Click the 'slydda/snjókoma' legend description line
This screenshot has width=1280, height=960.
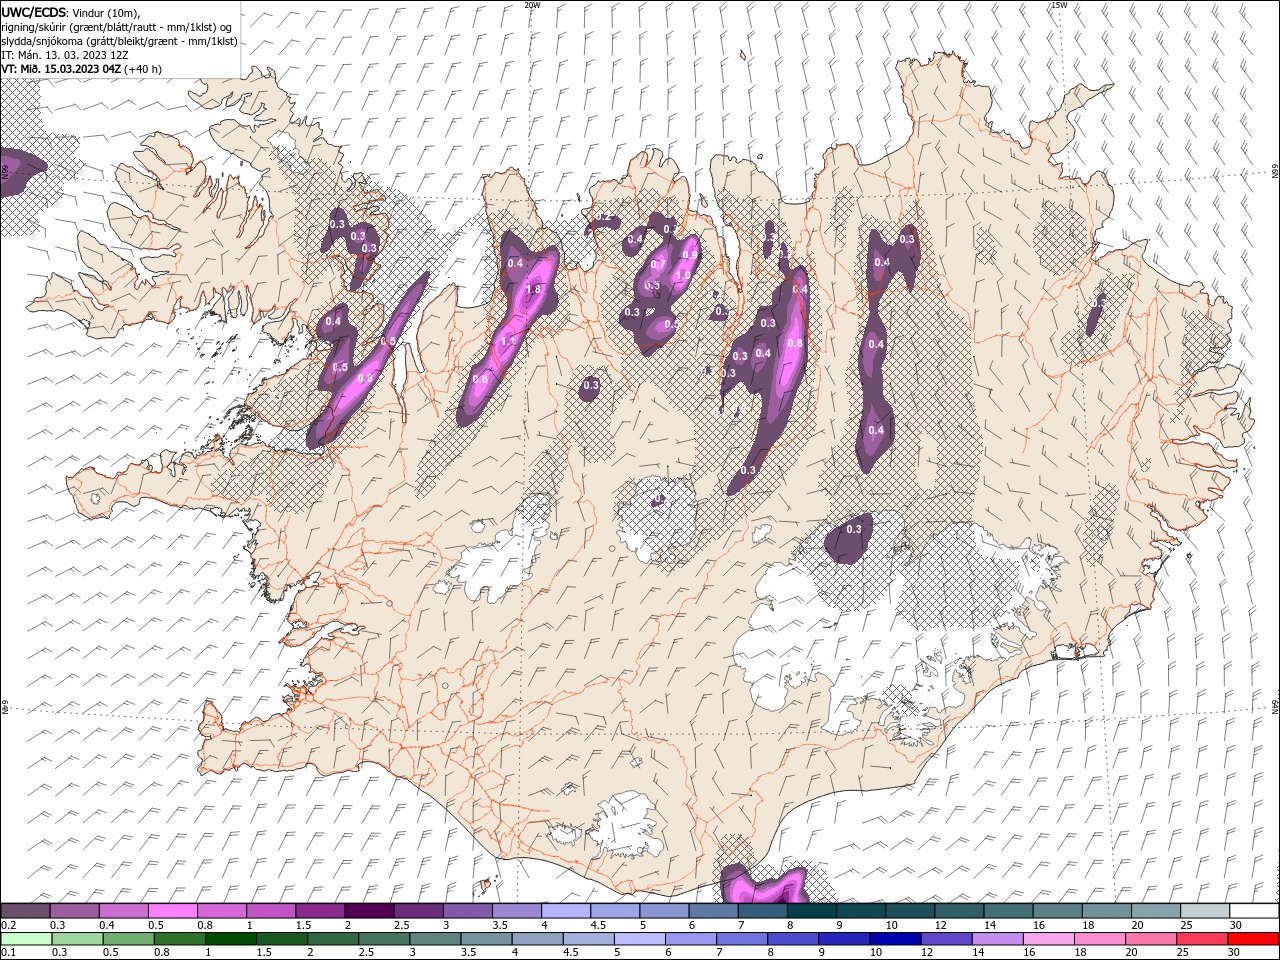(x=120, y=41)
